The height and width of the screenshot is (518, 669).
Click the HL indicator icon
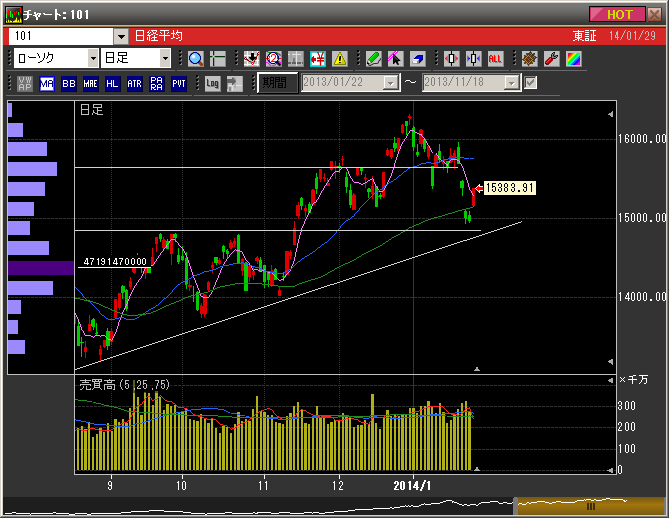(x=112, y=84)
